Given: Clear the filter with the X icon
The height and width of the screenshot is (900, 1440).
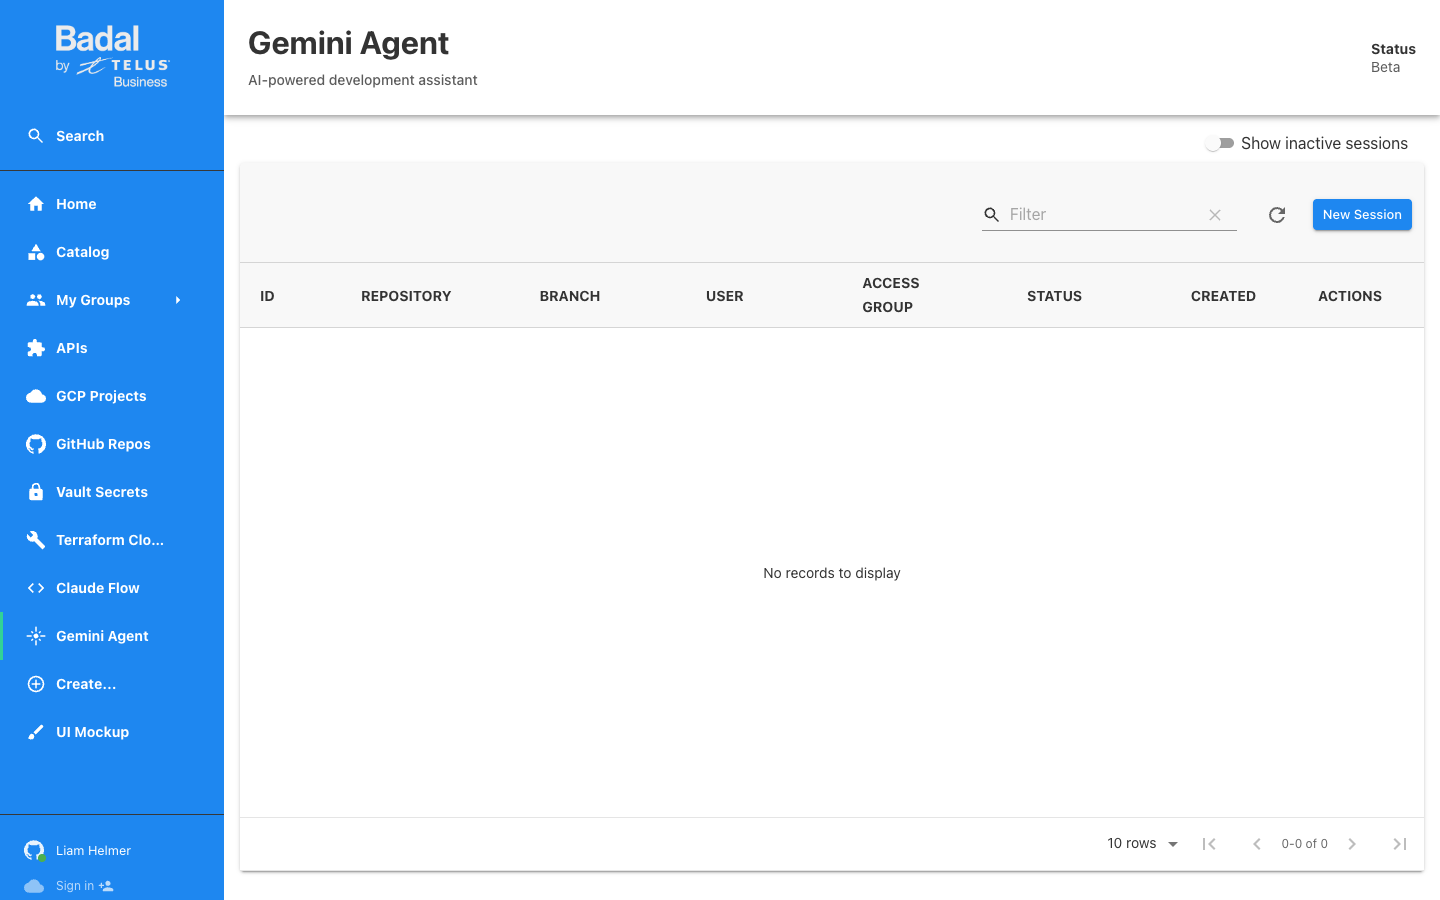Looking at the screenshot, I should [1215, 215].
